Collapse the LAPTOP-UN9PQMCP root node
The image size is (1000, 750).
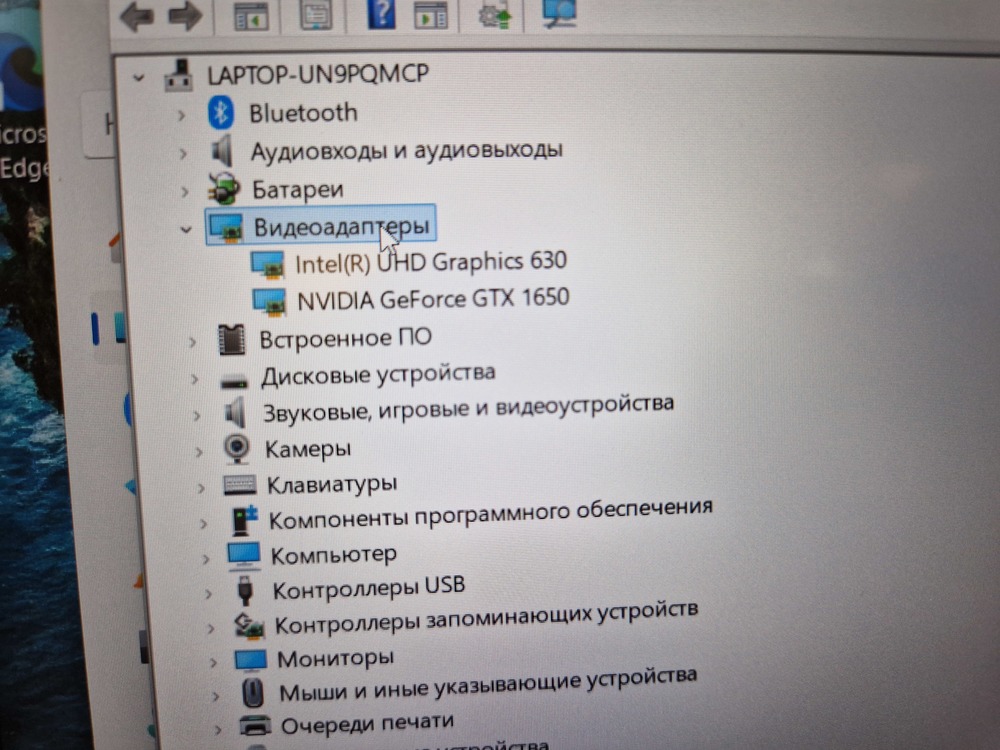click(x=138, y=78)
